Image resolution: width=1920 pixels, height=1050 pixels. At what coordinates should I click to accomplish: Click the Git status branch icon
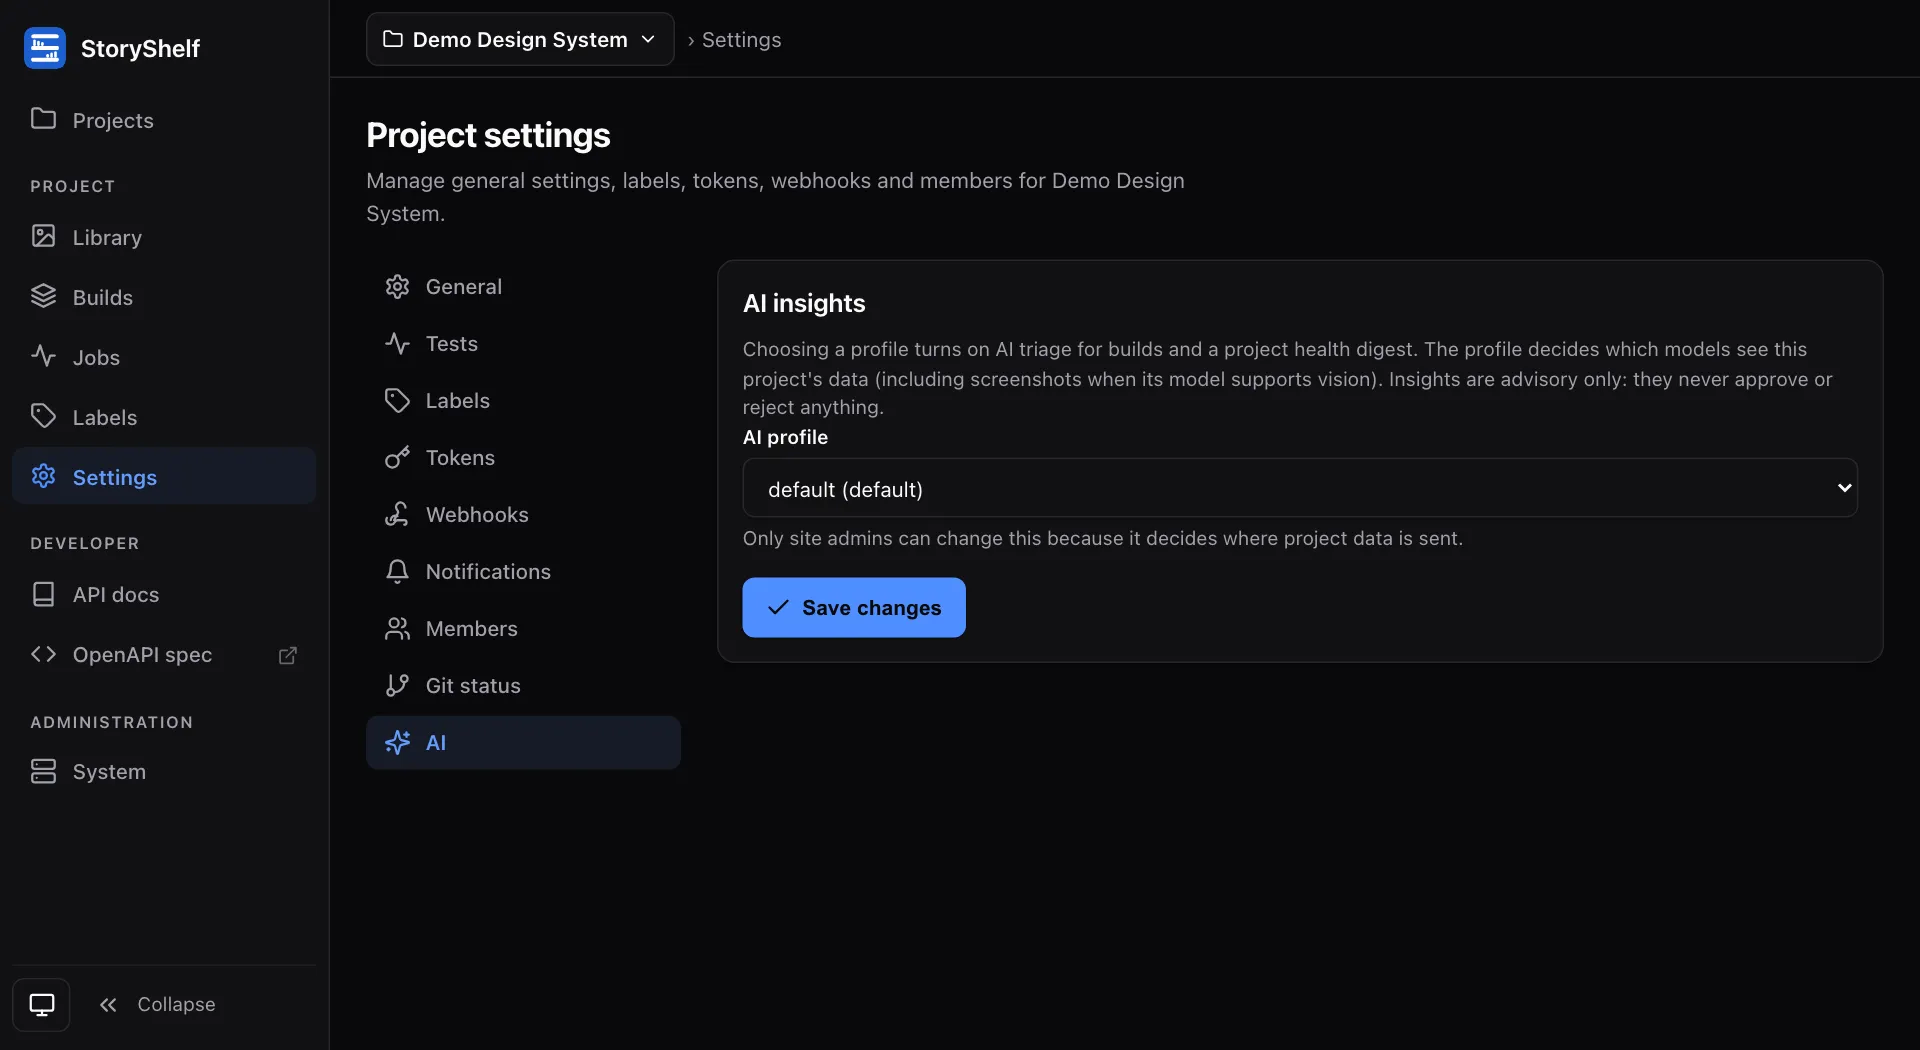pos(397,685)
